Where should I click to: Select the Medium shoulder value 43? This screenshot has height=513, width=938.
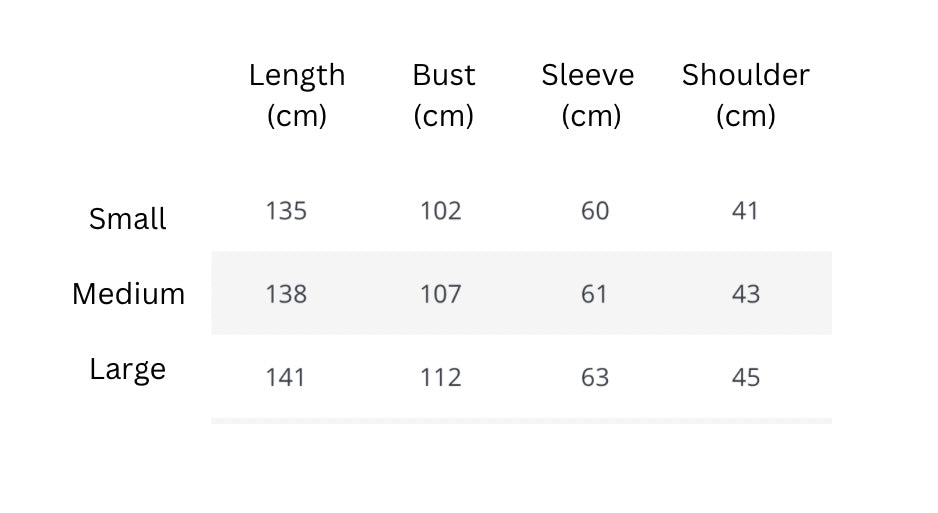click(x=745, y=294)
